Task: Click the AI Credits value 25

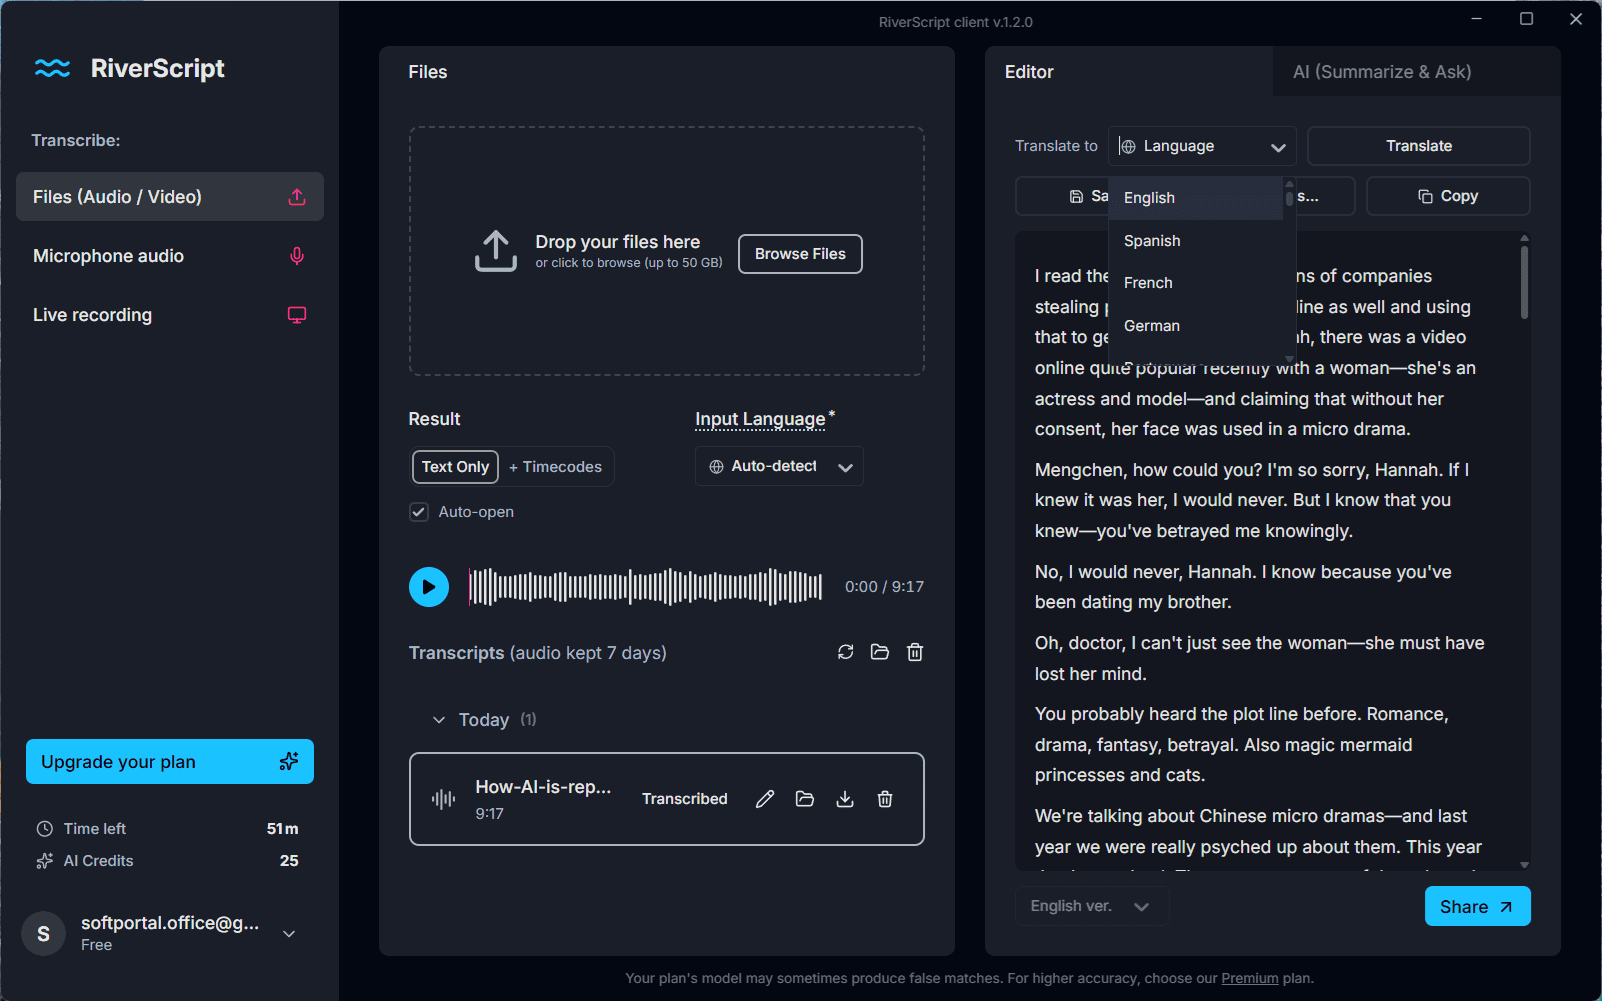Action: point(289,861)
